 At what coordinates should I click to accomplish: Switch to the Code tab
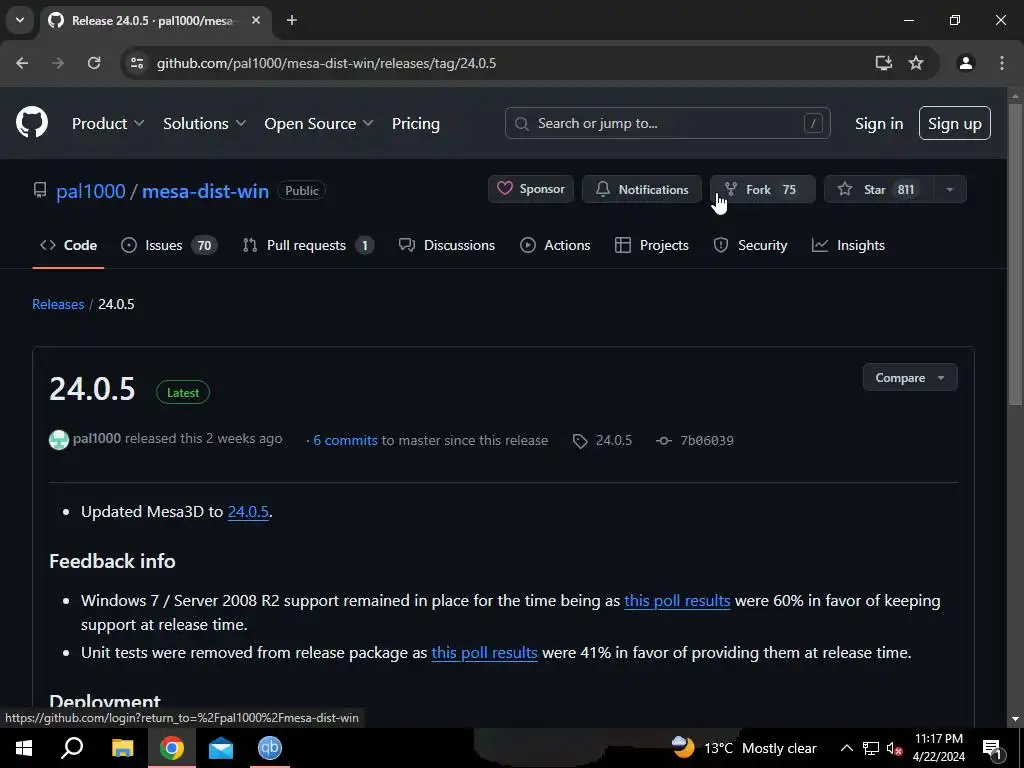[69, 246]
